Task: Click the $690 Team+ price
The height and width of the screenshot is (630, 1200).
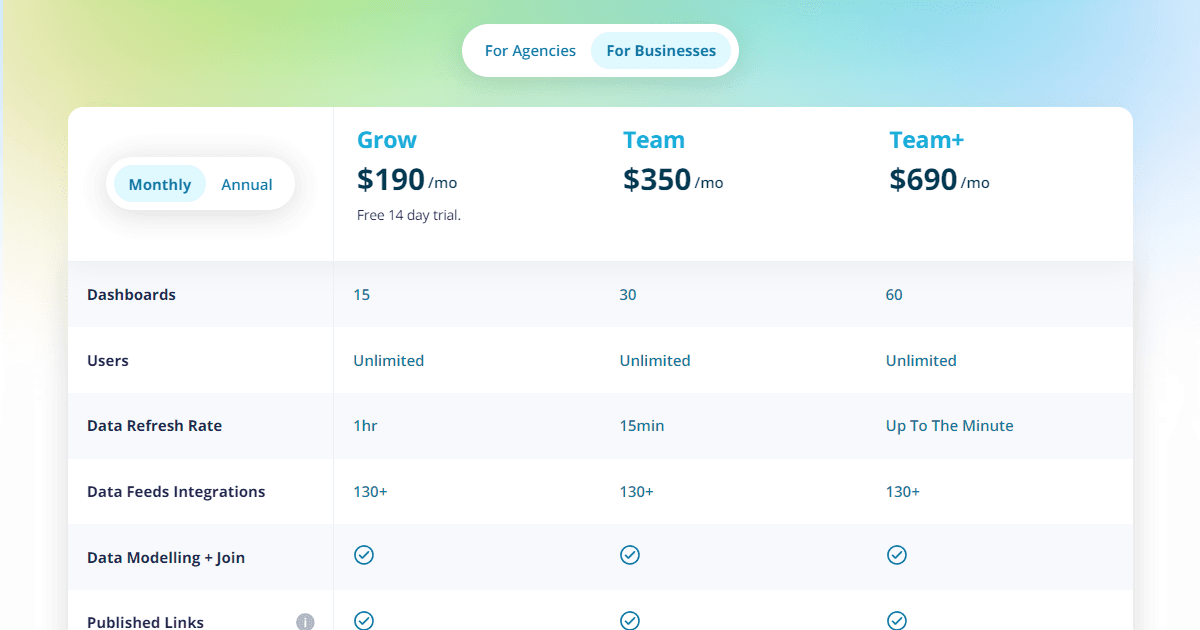Action: click(x=923, y=180)
